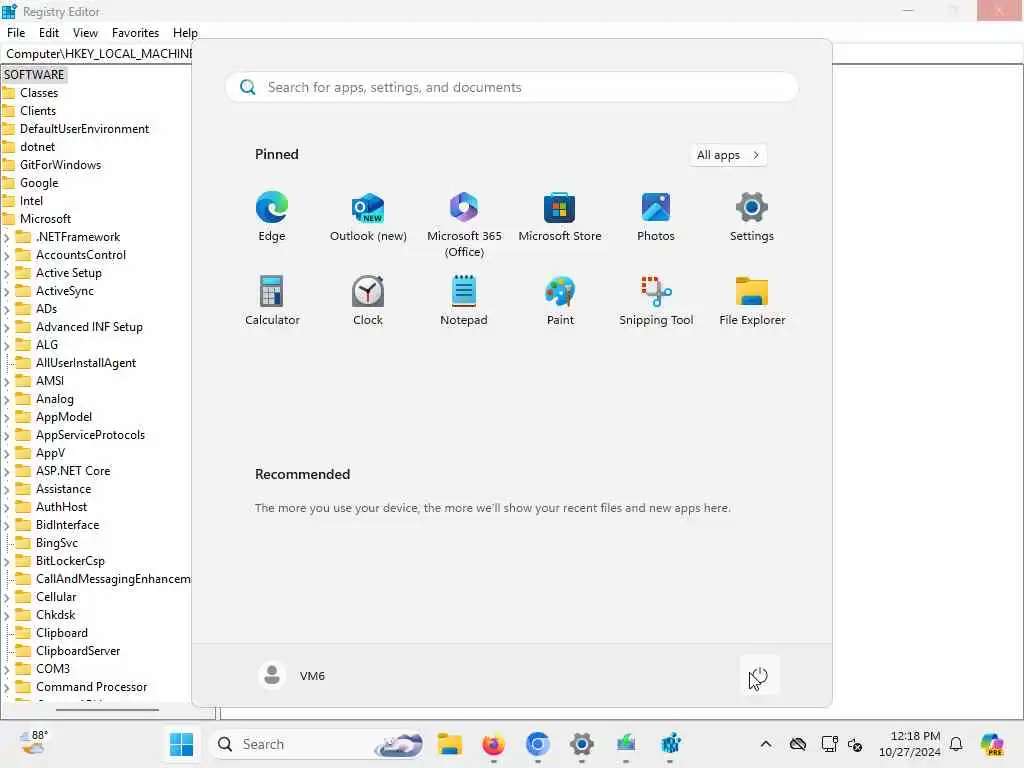Open Registry Editor File menu
This screenshot has width=1024, height=768.
[x=16, y=33]
